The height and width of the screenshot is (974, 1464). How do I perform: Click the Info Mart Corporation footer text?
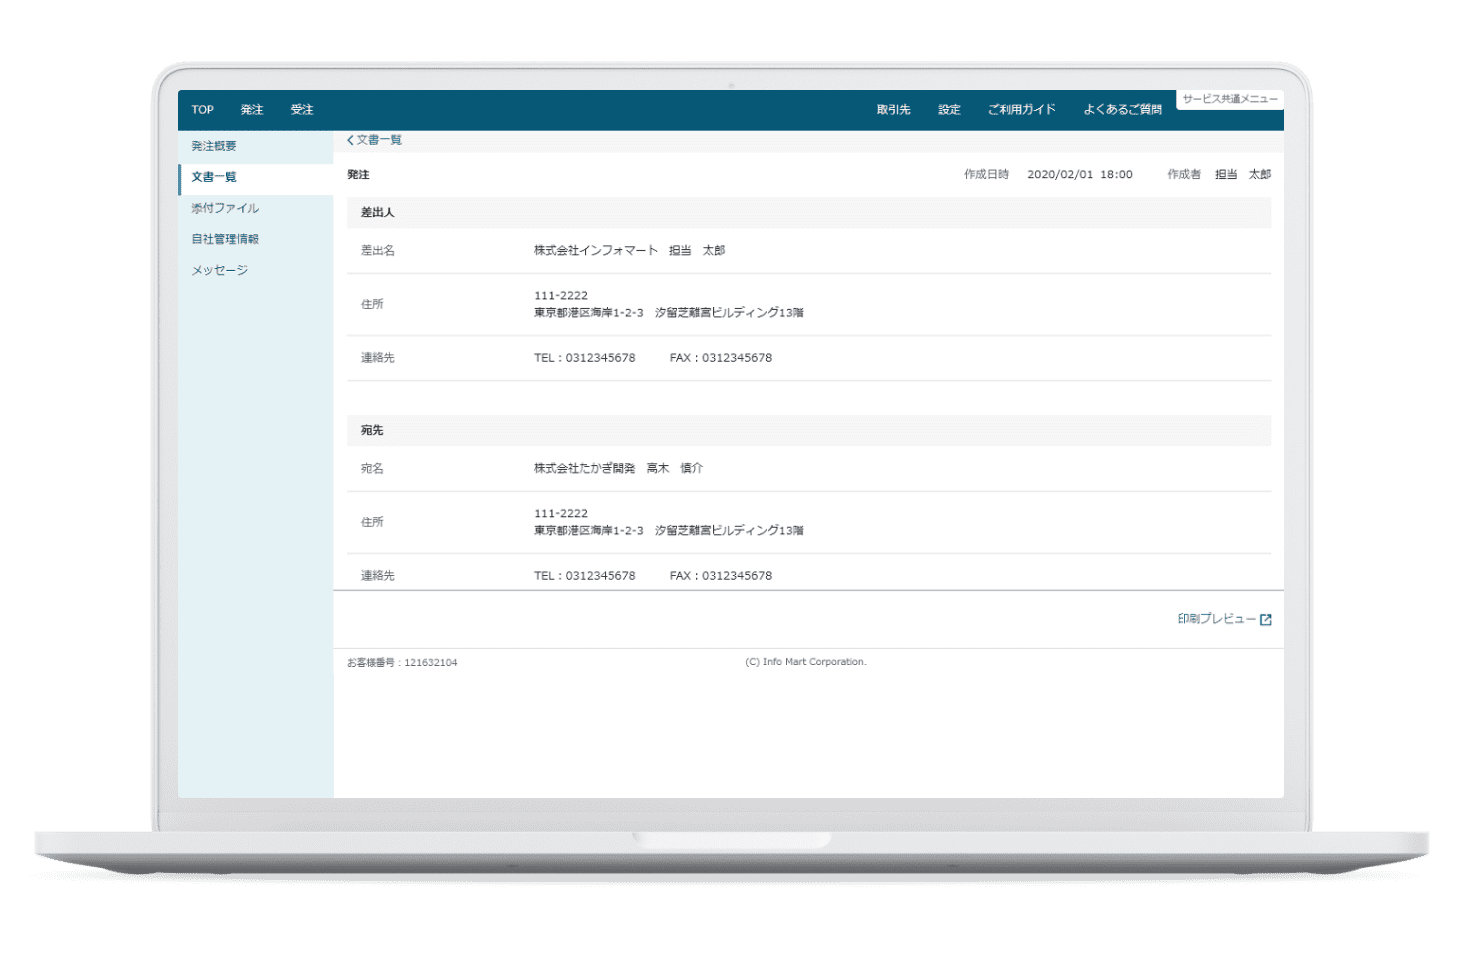(x=806, y=662)
